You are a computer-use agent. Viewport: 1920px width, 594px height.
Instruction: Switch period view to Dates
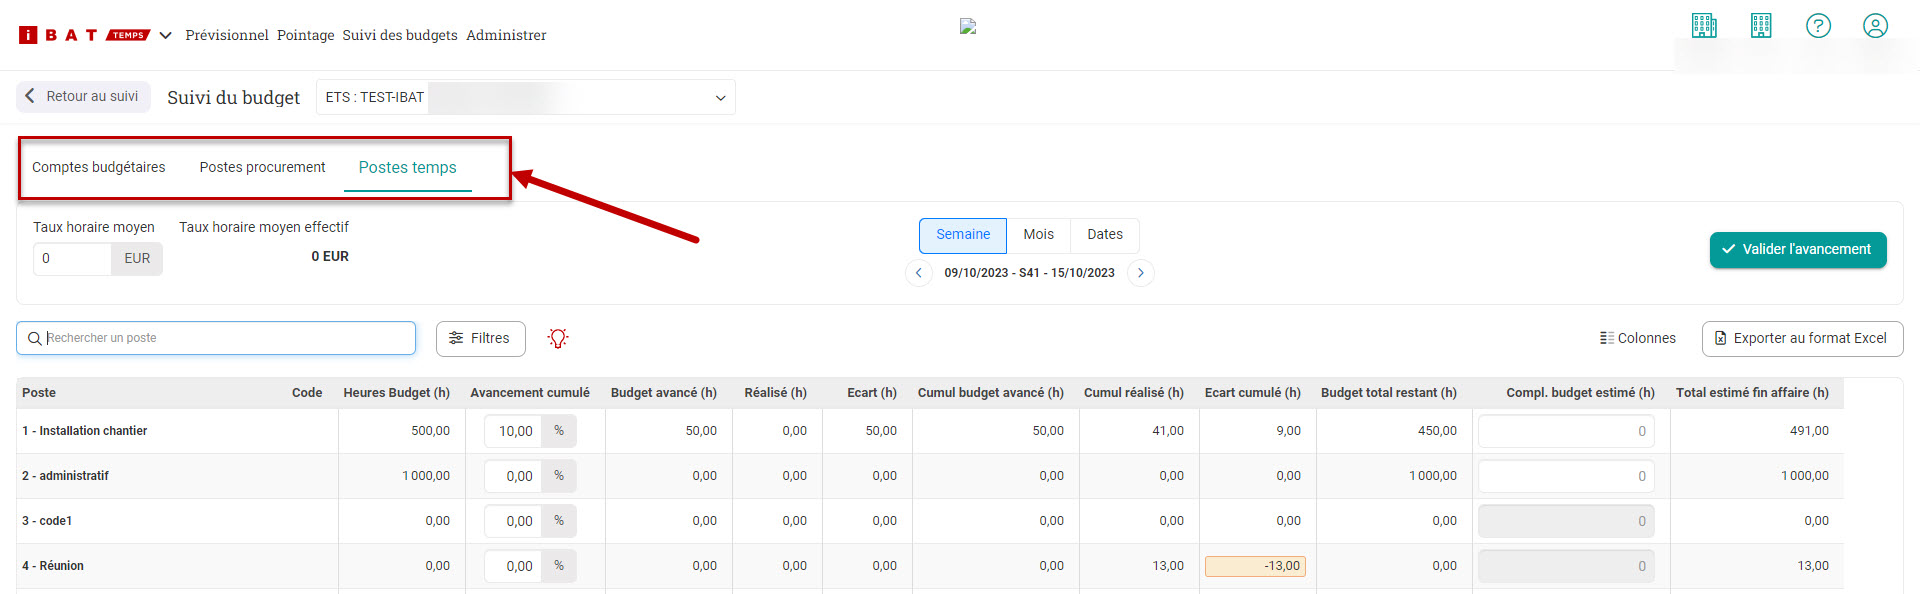[1104, 235]
